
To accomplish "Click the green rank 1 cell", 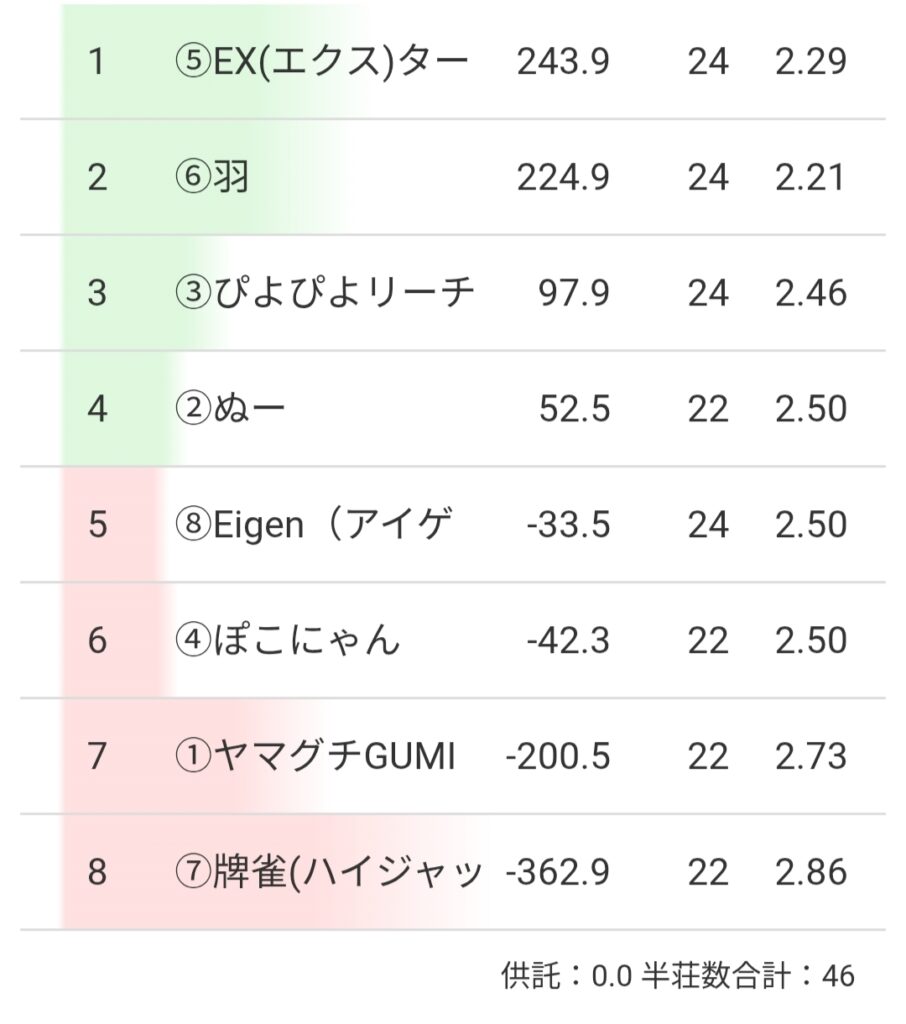I will (x=96, y=62).
